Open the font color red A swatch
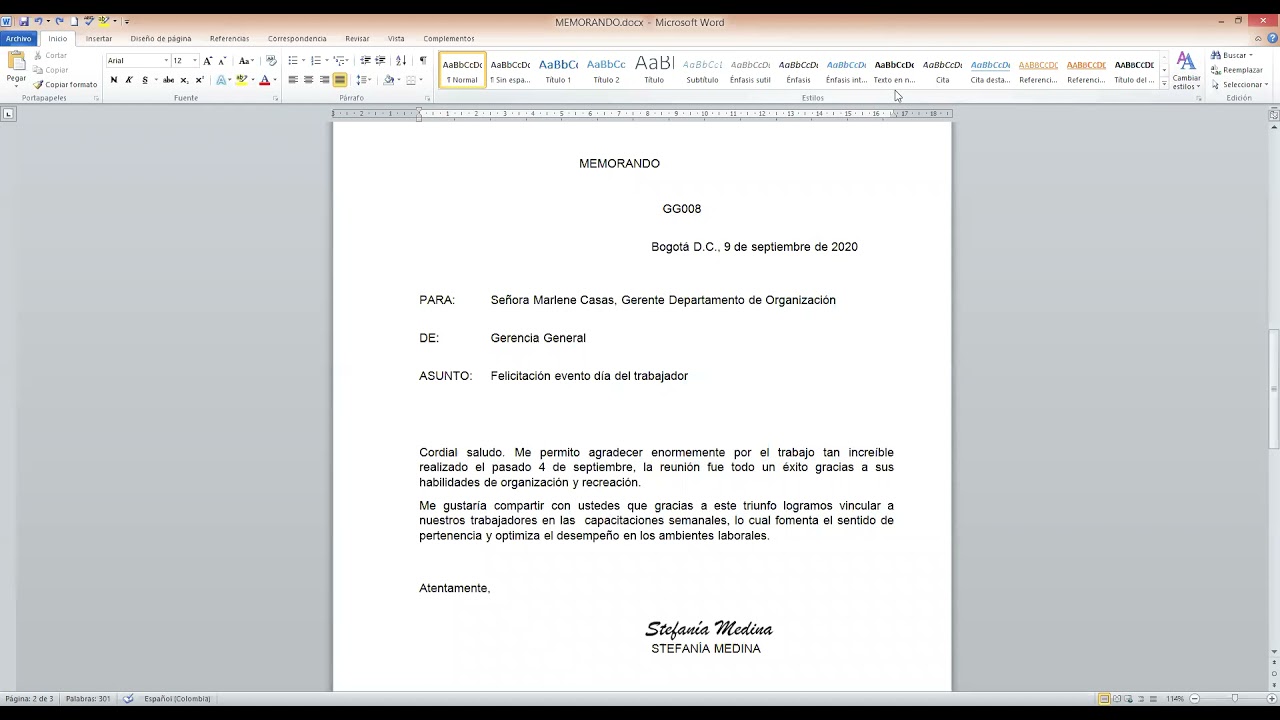 pyautogui.click(x=264, y=80)
